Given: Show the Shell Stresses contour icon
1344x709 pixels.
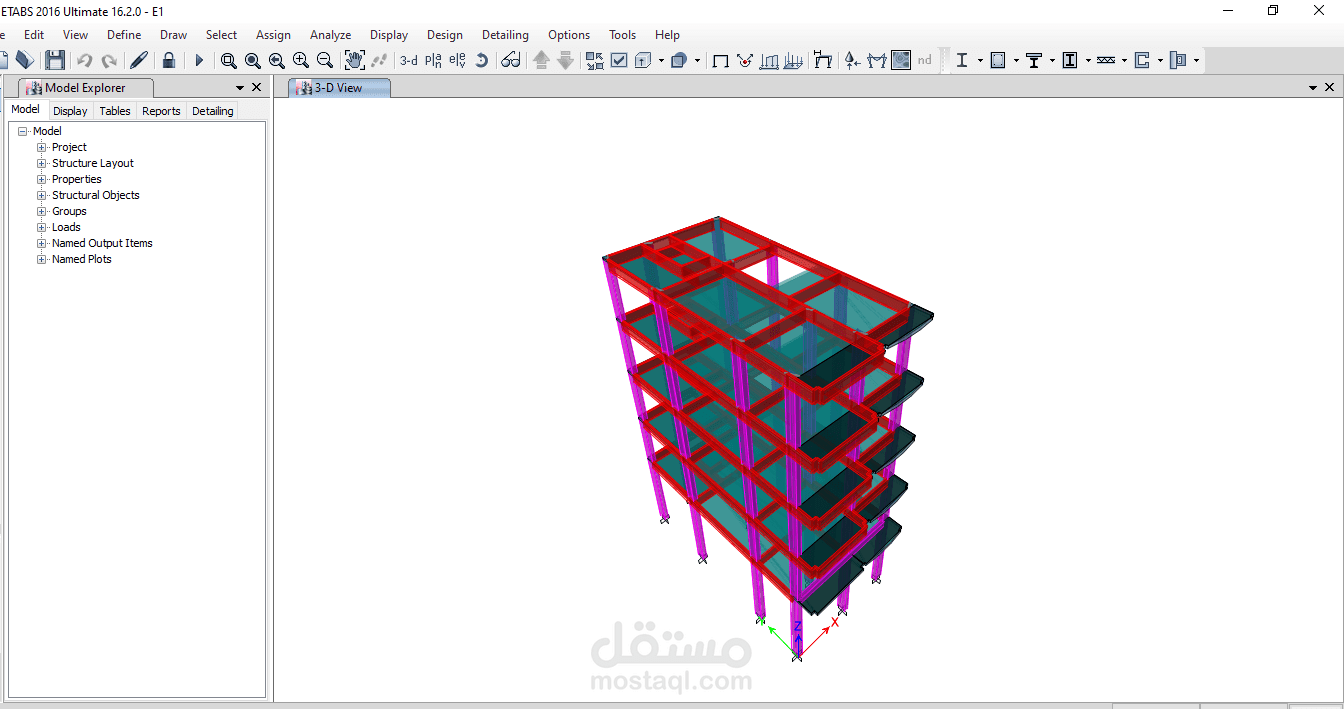Looking at the screenshot, I should point(901,60).
